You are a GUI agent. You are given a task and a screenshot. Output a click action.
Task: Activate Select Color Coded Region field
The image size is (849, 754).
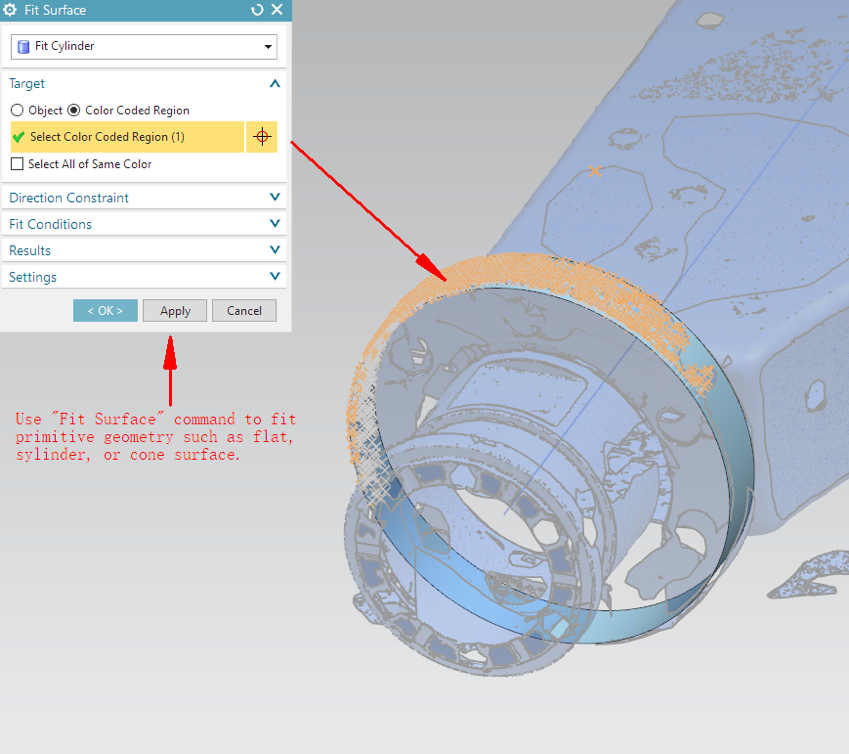coord(127,137)
